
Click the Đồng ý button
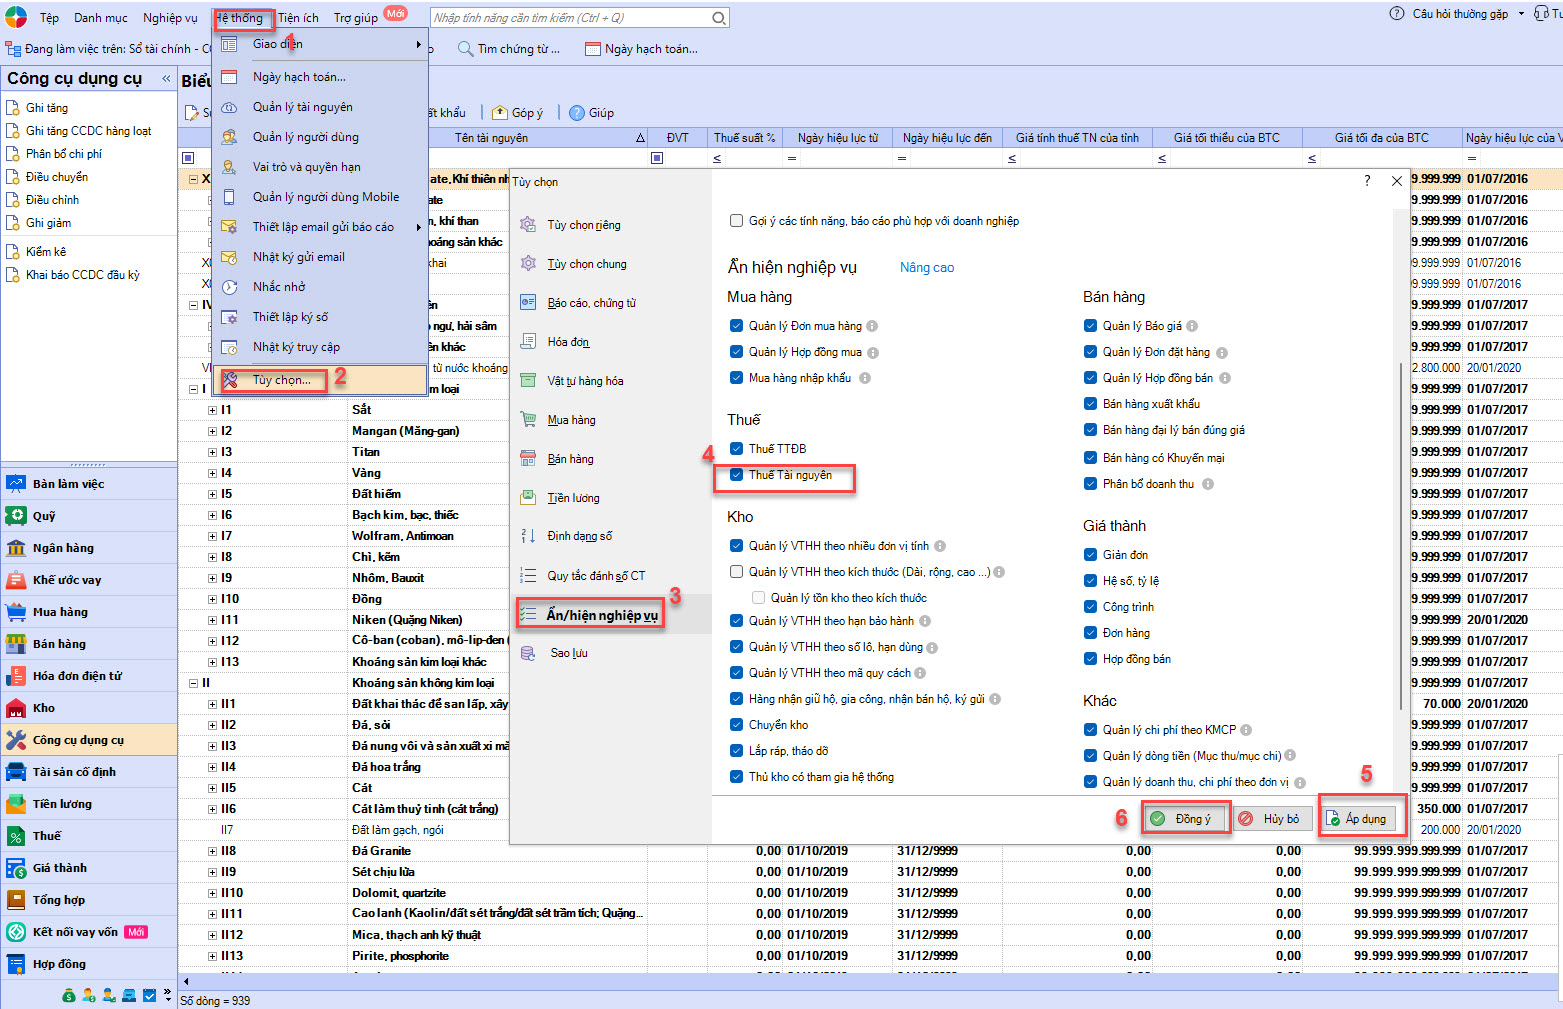pyautogui.click(x=1186, y=819)
